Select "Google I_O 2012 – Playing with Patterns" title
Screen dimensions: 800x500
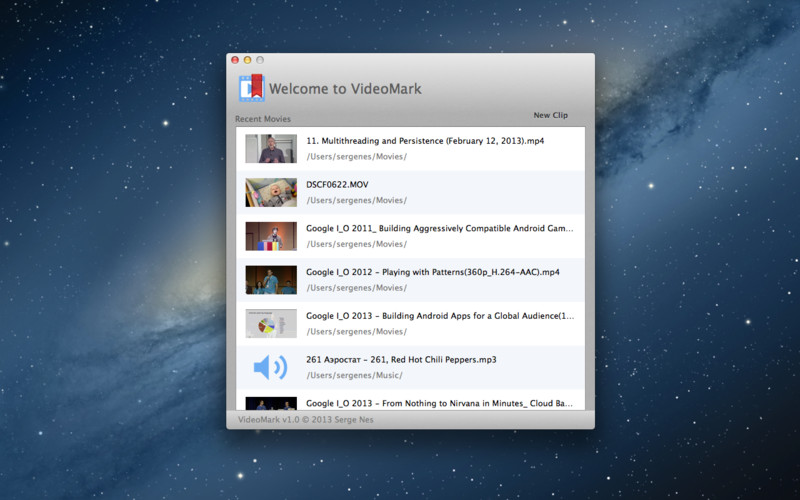(x=433, y=272)
